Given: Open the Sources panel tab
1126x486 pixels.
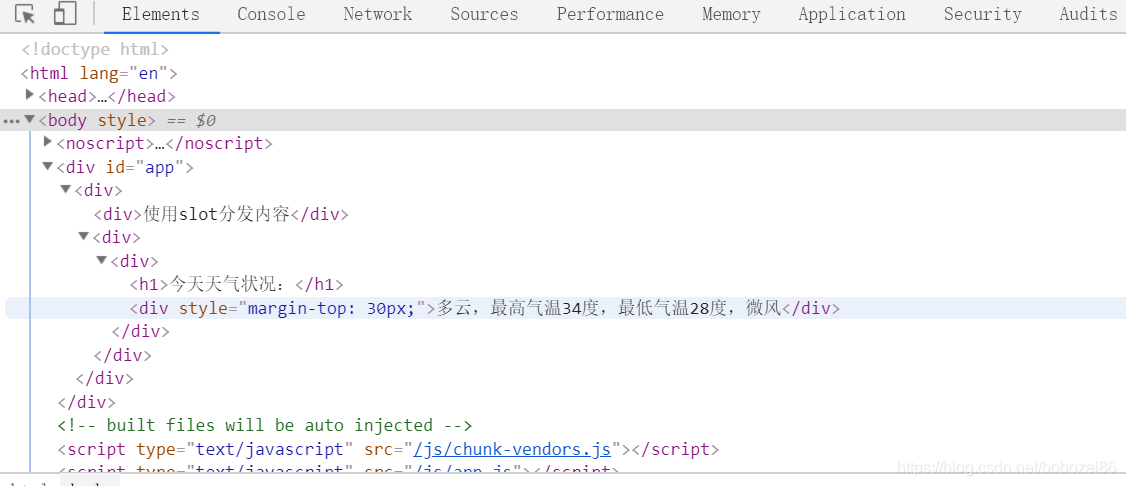Looking at the screenshot, I should 484,14.
